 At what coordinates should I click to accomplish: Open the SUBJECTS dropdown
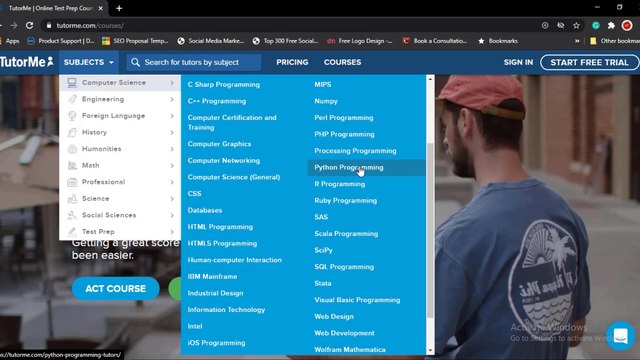89,62
